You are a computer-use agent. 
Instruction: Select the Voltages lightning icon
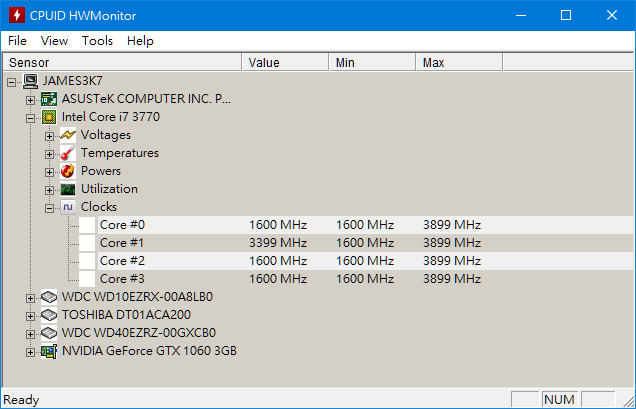coord(68,135)
